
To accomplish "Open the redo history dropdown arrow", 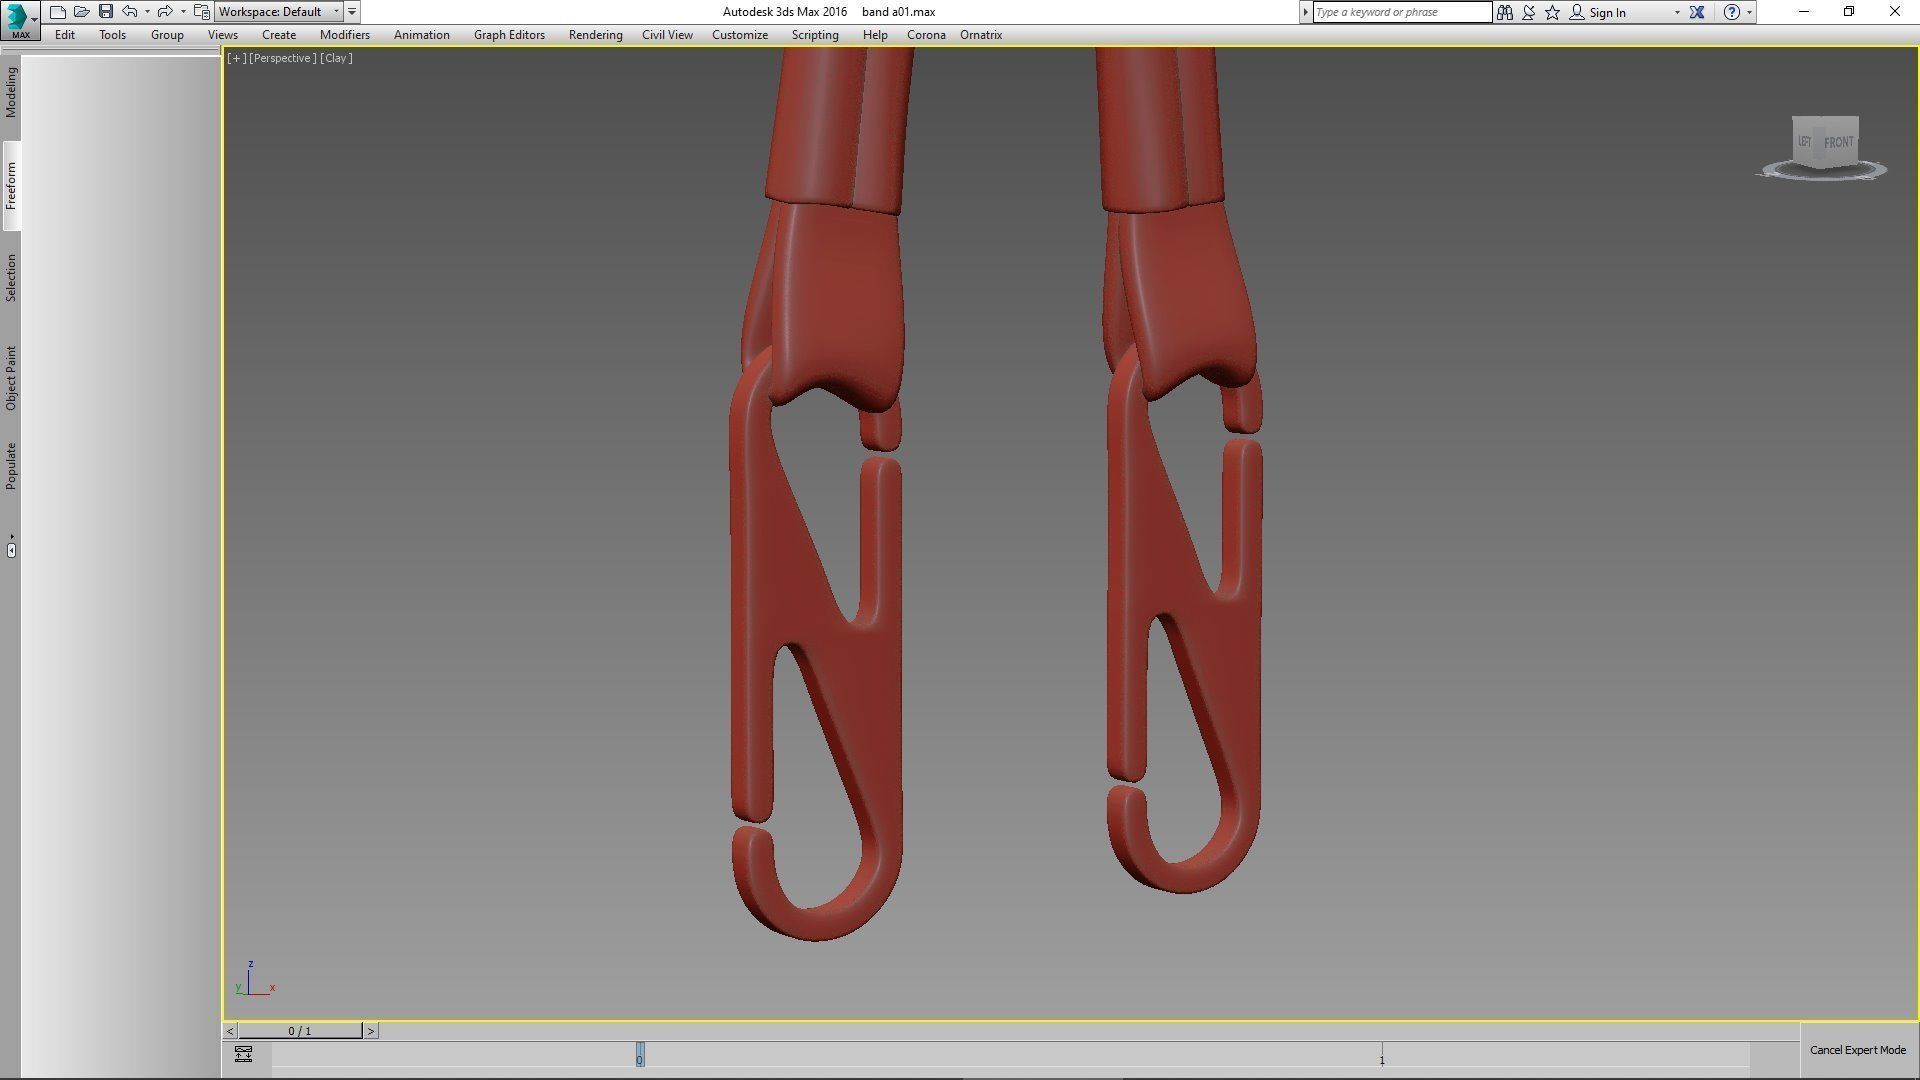I will pos(183,12).
